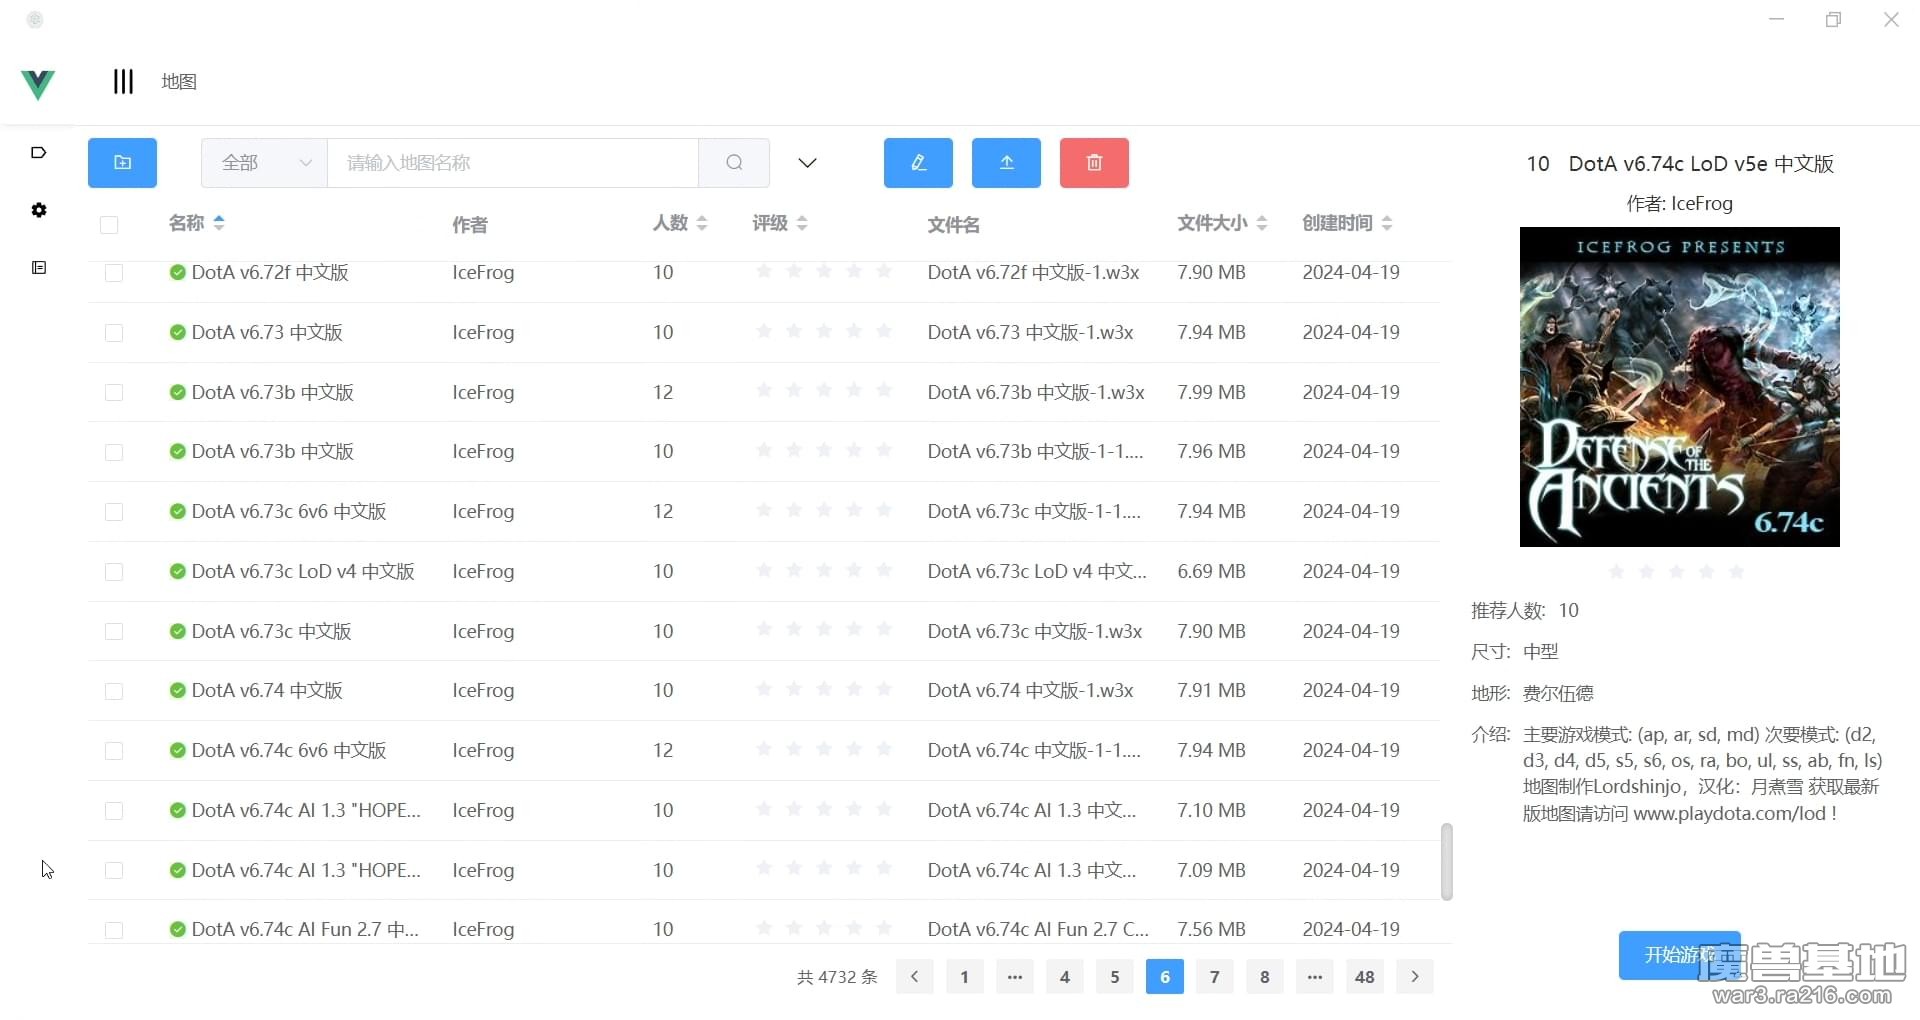Open the settings gear in sidebar
This screenshot has height=1020, width=1920.
click(x=39, y=210)
